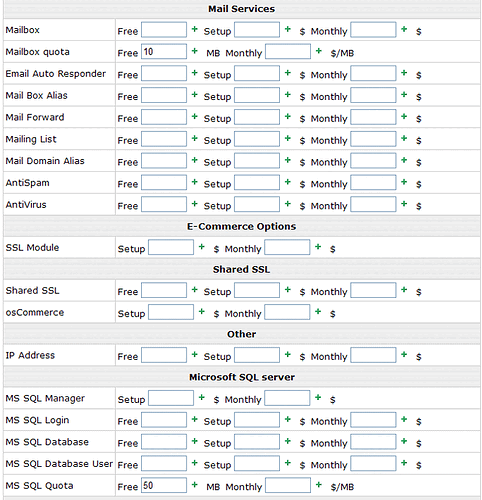Focus Mailing List Monthly input field

tap(373, 139)
